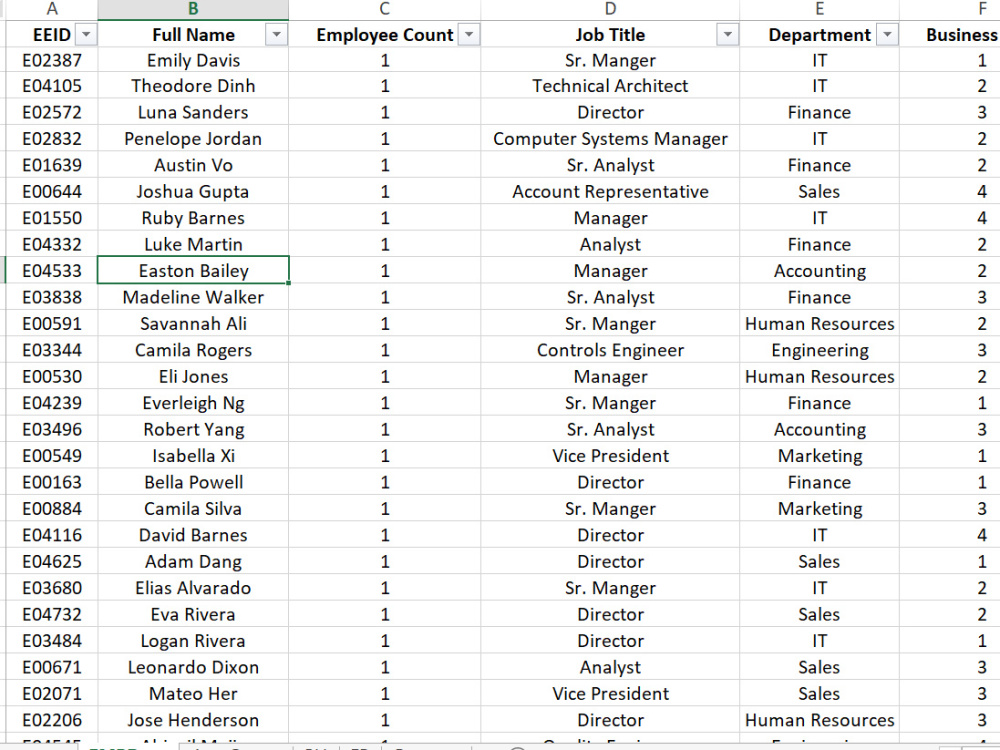Select the Eva Rivera name cell
The width and height of the screenshot is (1000, 750).
pos(193,615)
